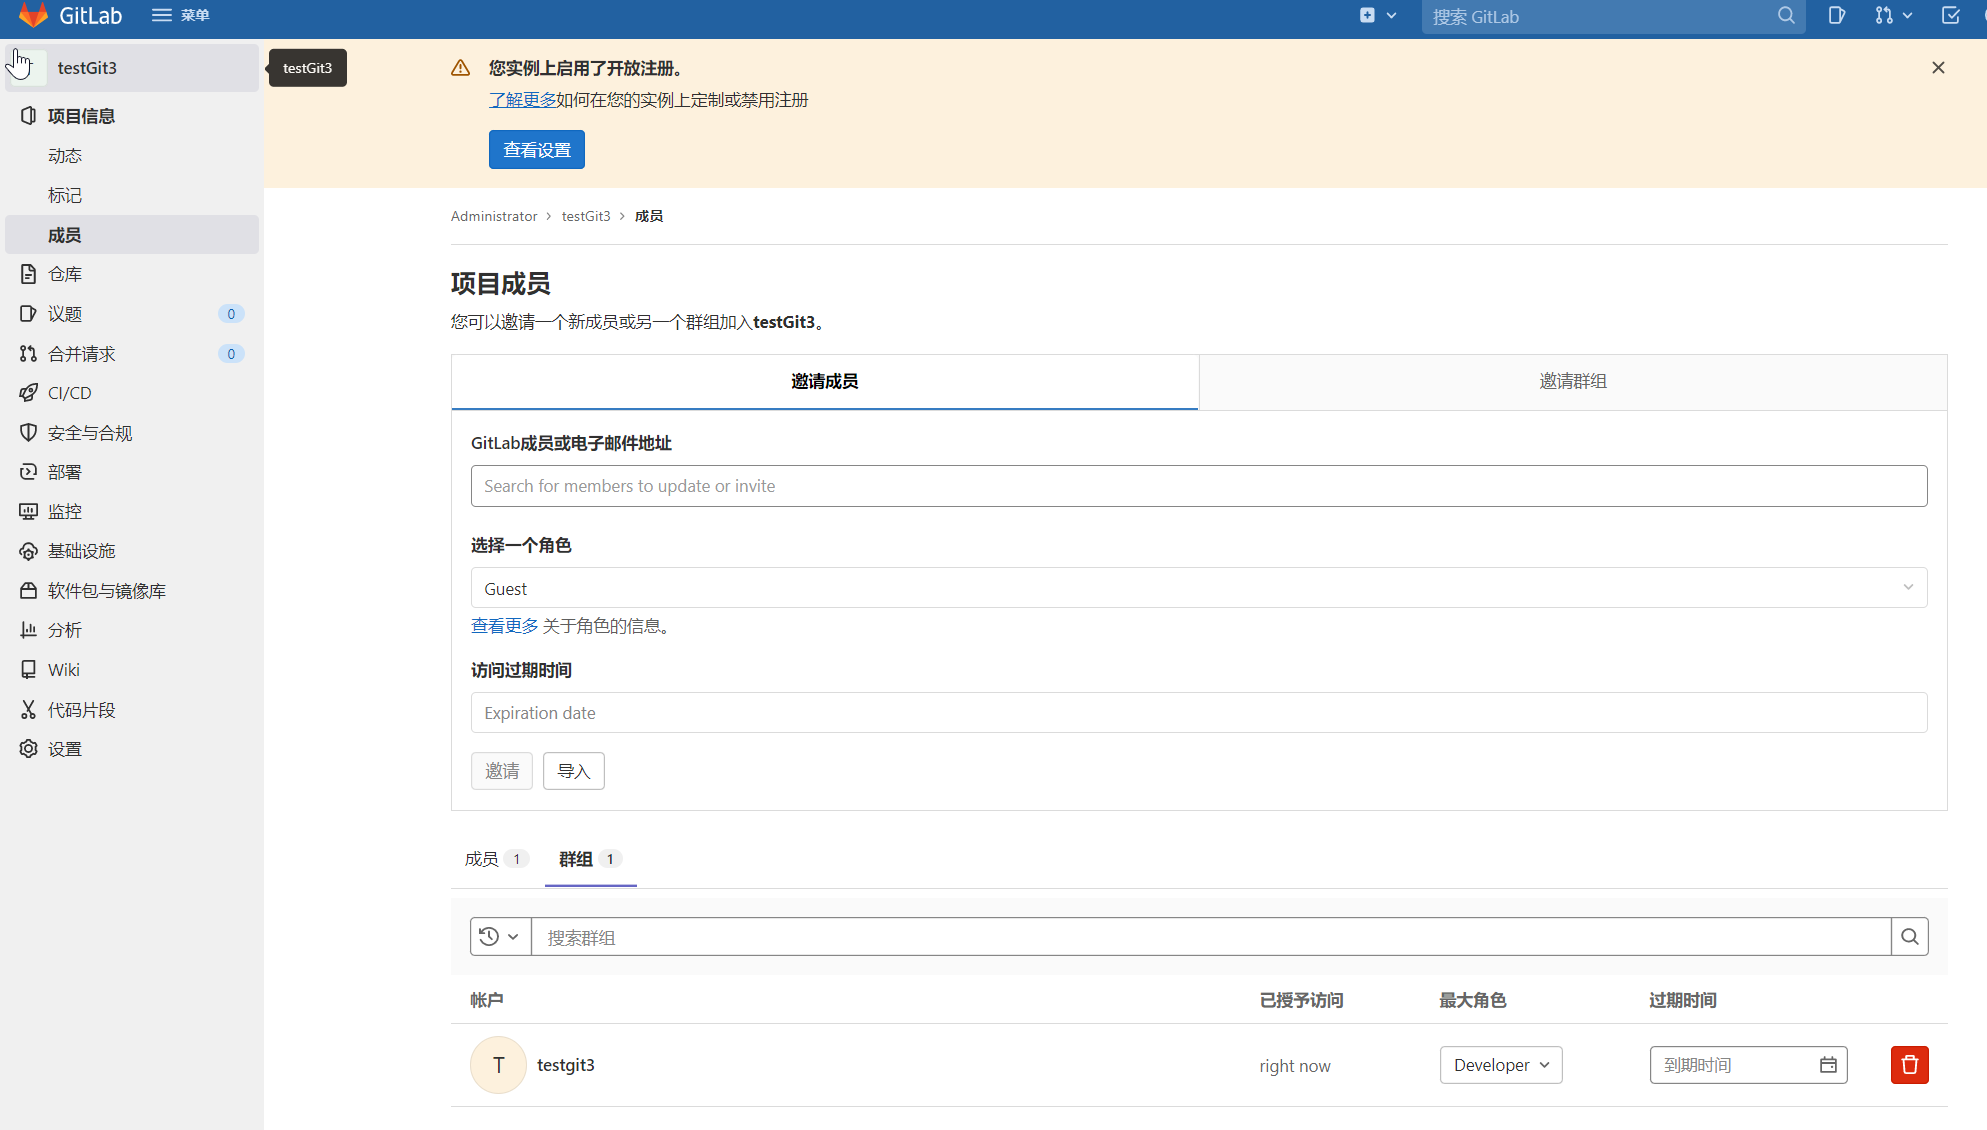Click the 合并请求 sidebar icon
This screenshot has width=1987, height=1130.
(x=28, y=354)
